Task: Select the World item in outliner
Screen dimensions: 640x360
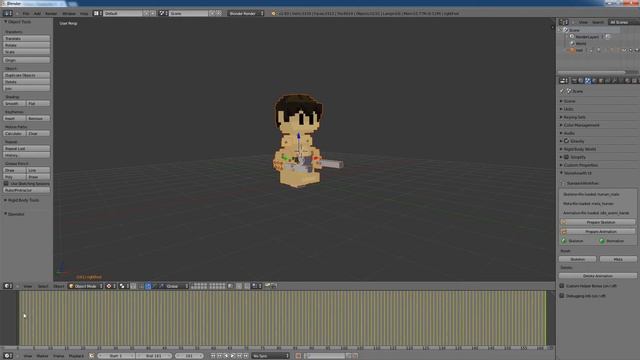Action: coord(580,43)
